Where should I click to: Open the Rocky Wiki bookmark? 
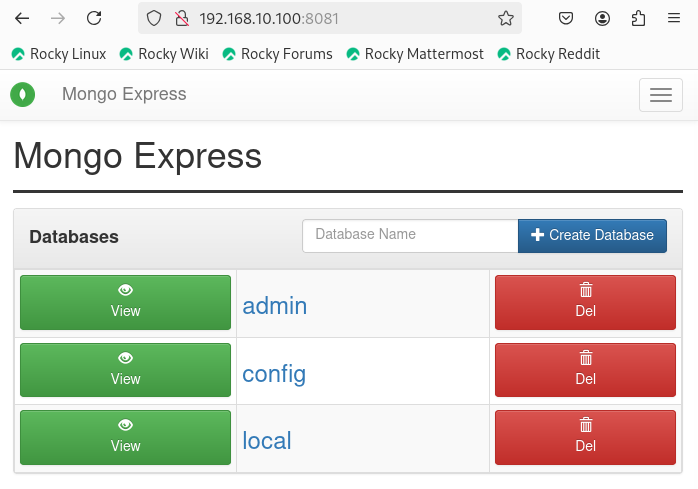coord(164,54)
